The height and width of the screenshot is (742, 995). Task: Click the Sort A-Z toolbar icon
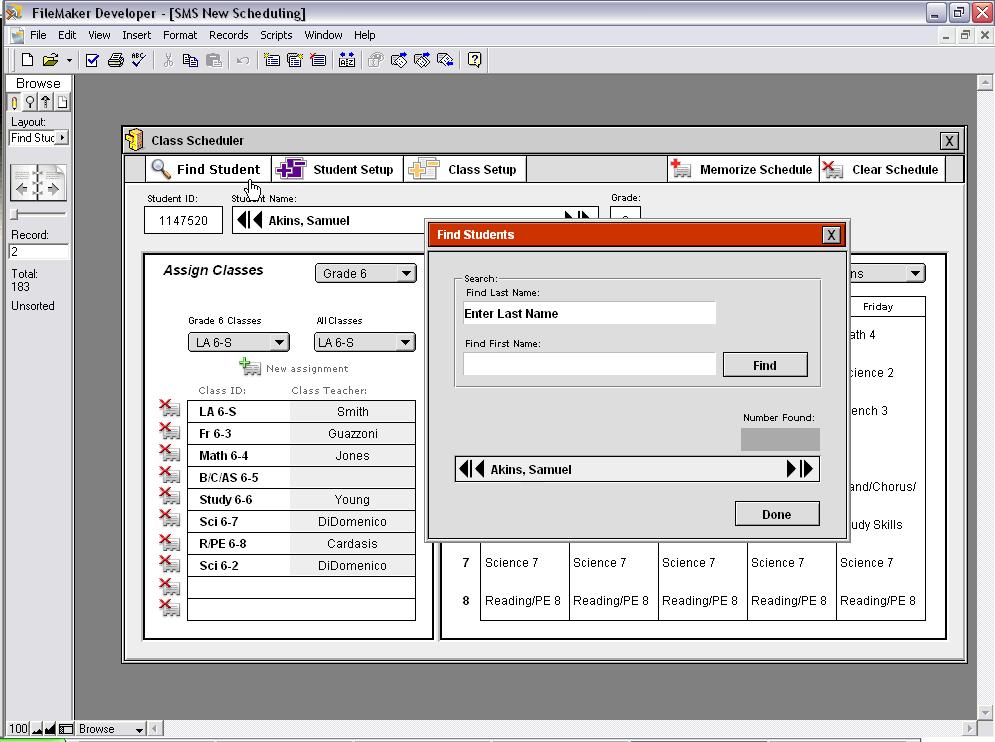(x=347, y=60)
